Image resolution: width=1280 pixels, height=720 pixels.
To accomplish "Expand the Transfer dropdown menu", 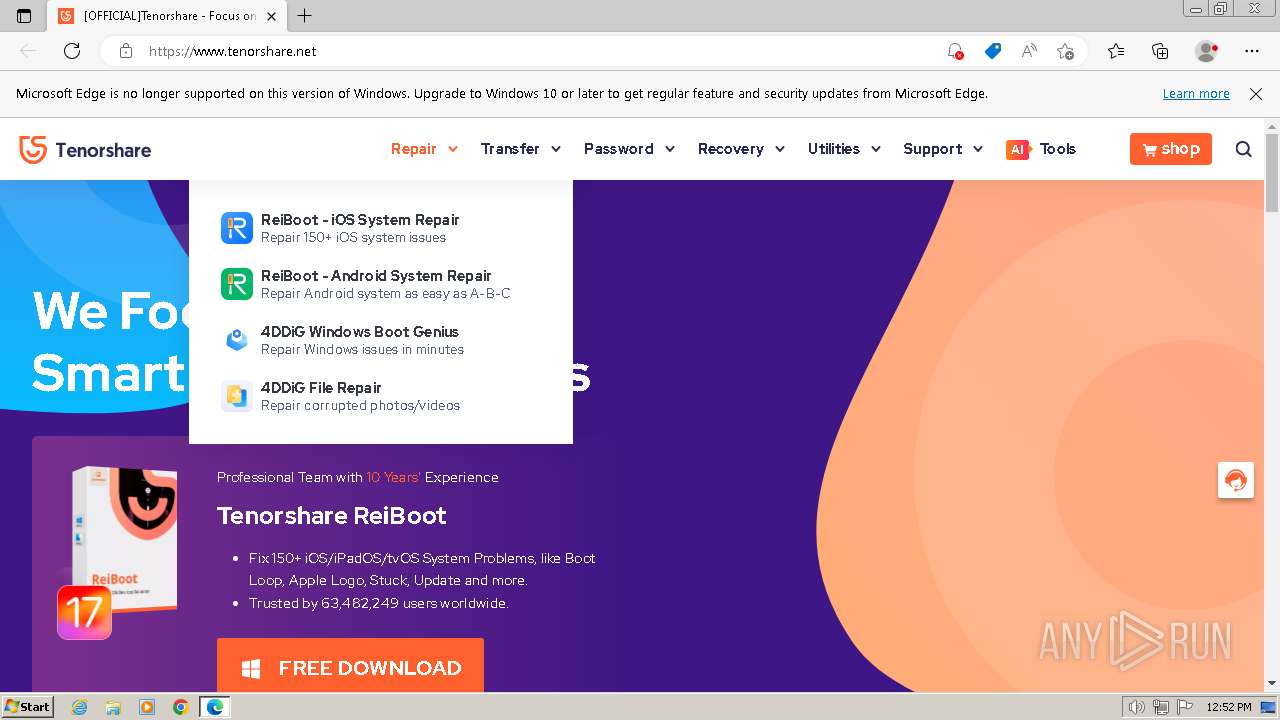I will [x=520, y=149].
